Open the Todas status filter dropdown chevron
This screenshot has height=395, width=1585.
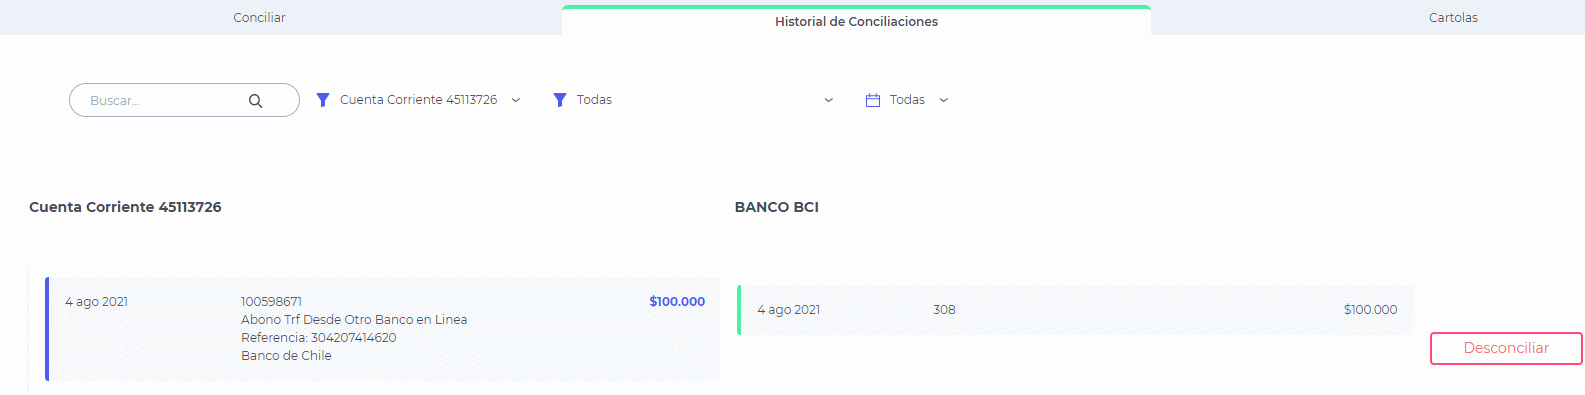[x=829, y=100]
